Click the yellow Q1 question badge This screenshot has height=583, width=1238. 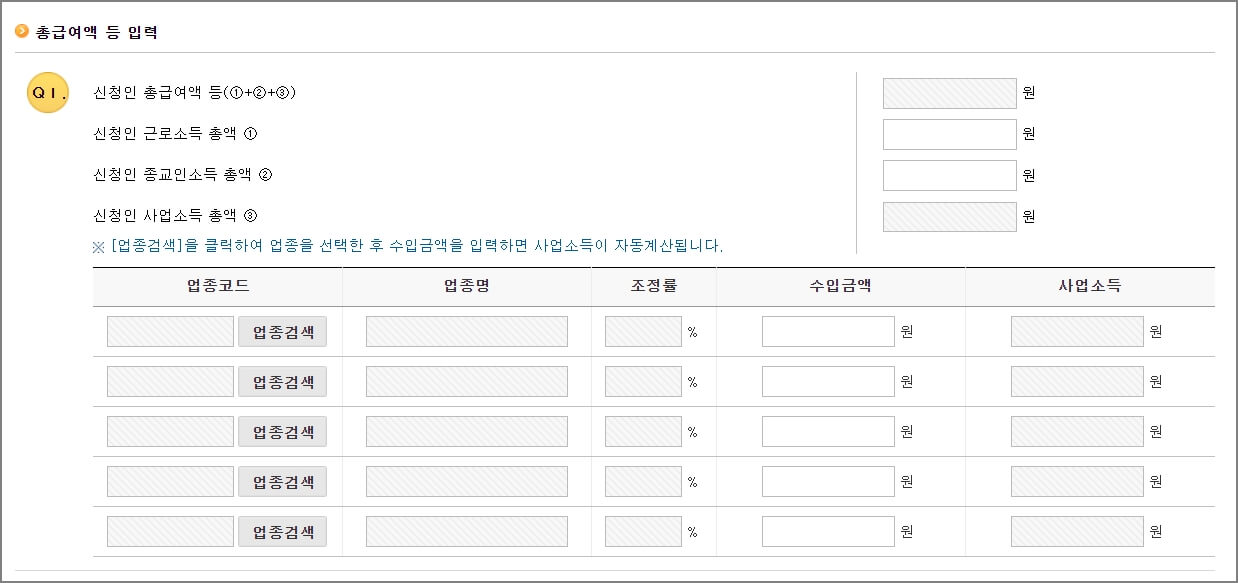click(x=47, y=93)
